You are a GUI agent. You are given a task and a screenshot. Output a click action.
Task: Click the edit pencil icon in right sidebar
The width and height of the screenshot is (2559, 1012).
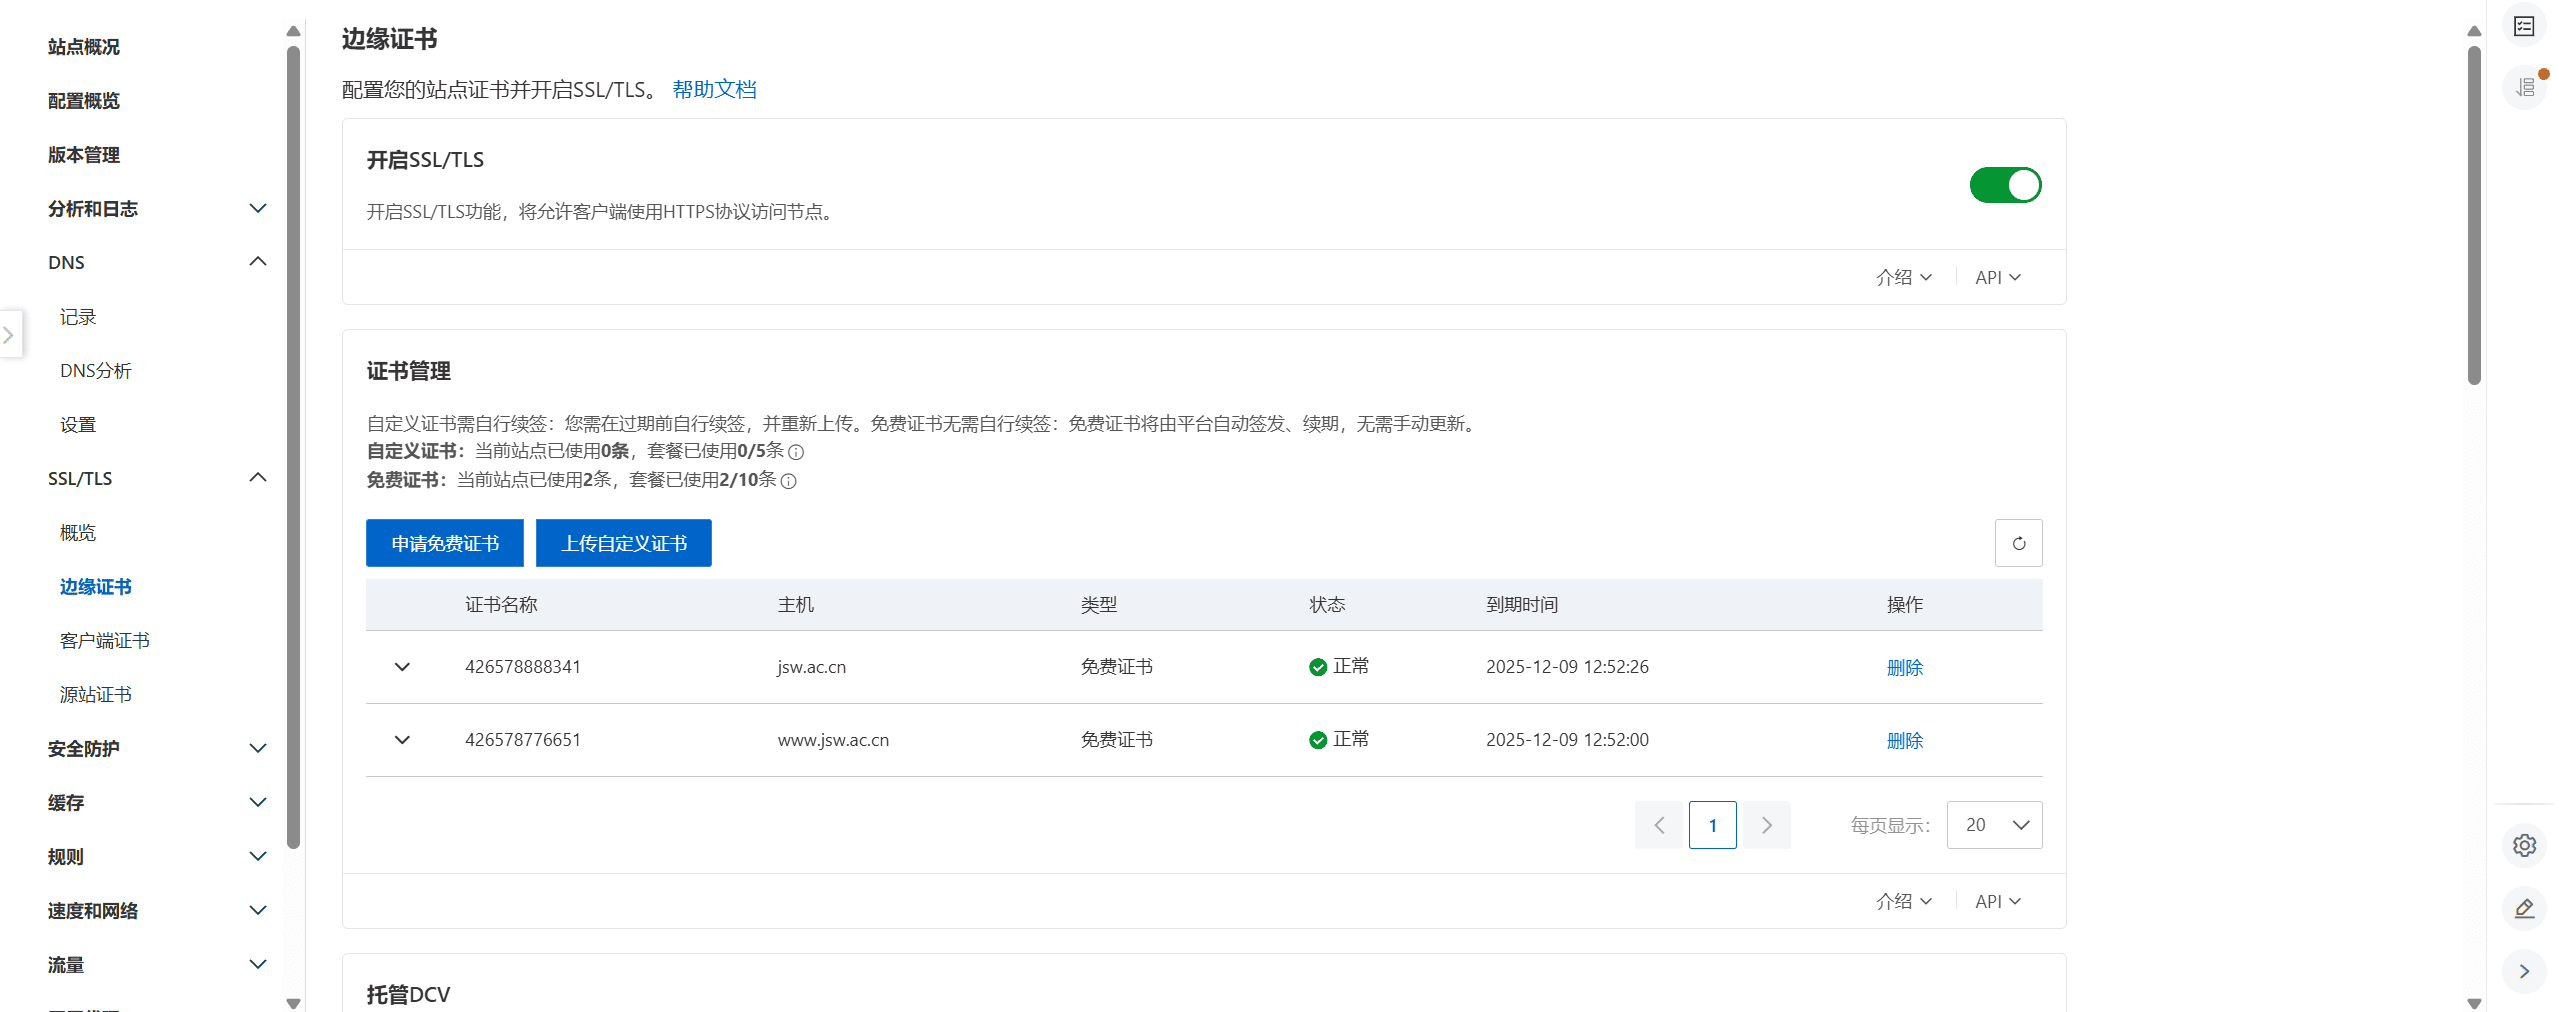2524,908
